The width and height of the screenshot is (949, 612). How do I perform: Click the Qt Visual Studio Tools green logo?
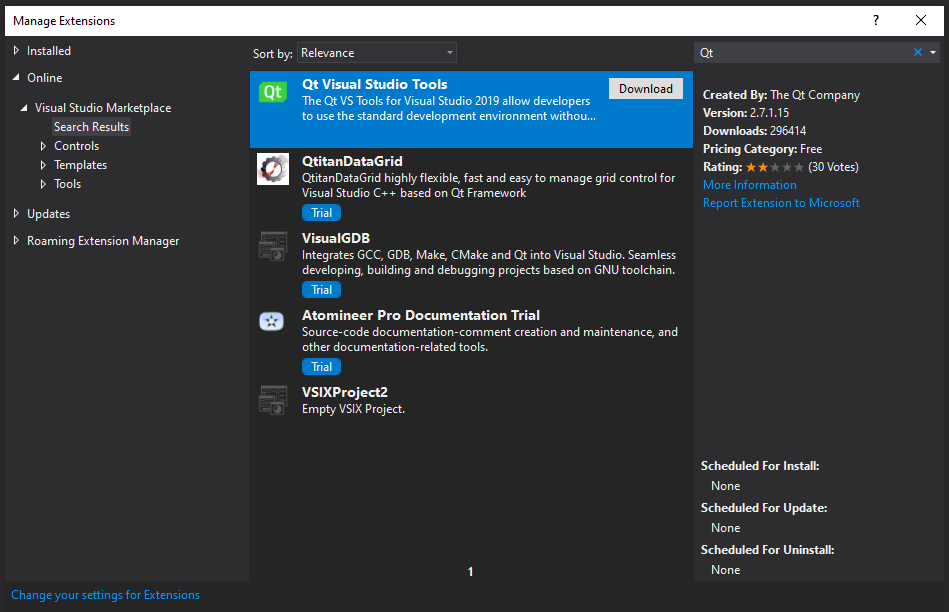point(273,92)
